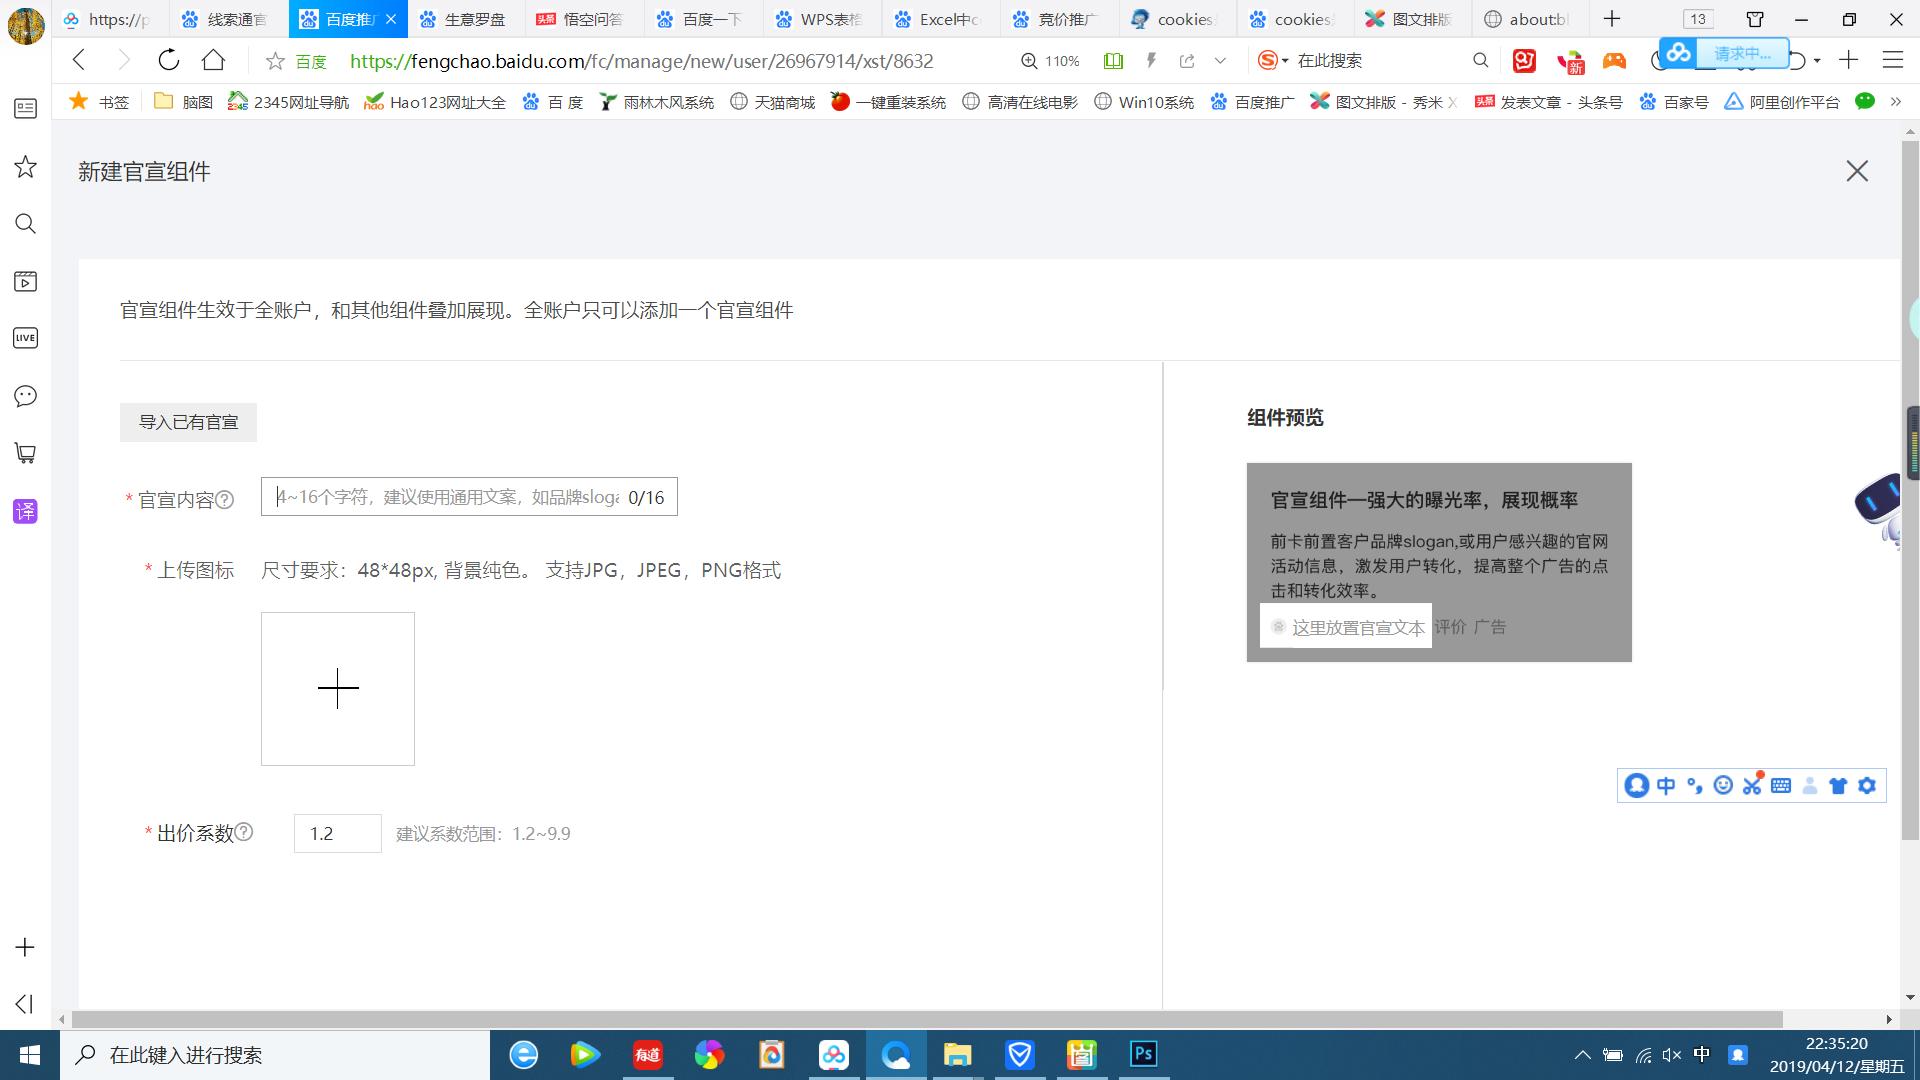The height and width of the screenshot is (1080, 1920).
Task: Open the screenshot scissors tool on the IME bar
Action: [1751, 786]
